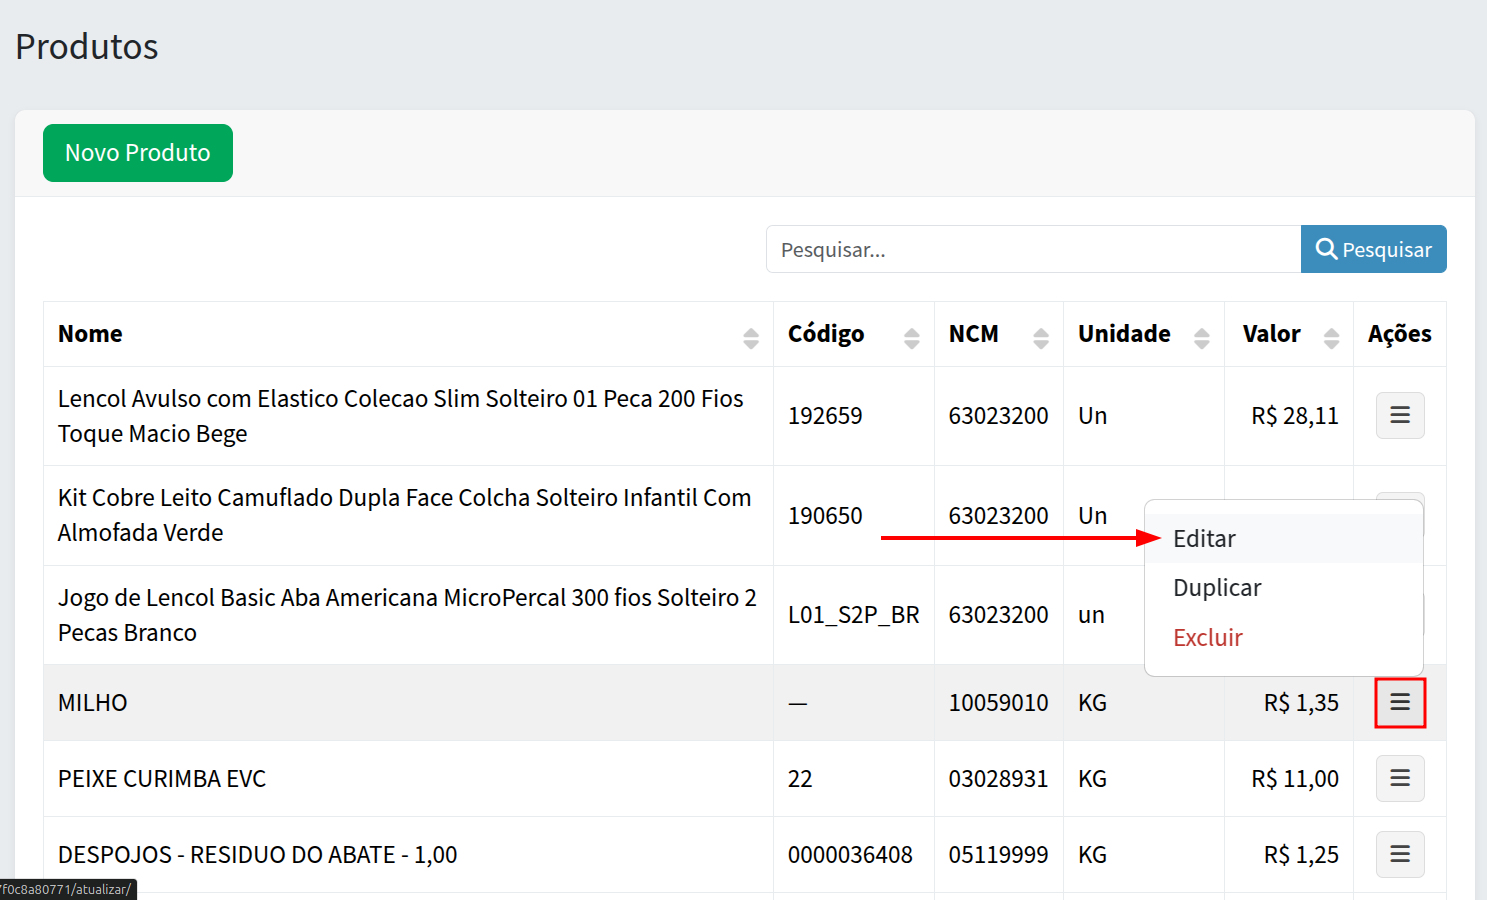The image size is (1487, 900).
Task: Open actions menu for MILHO product
Action: (x=1399, y=703)
